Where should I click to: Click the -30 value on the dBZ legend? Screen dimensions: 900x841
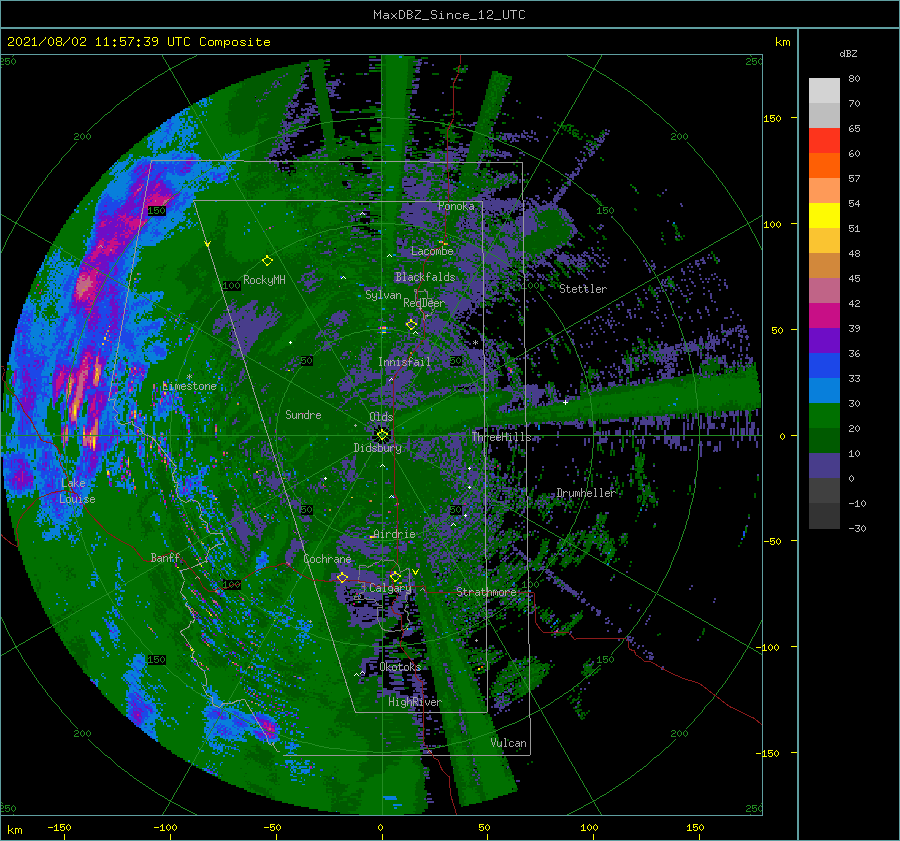pos(857,528)
